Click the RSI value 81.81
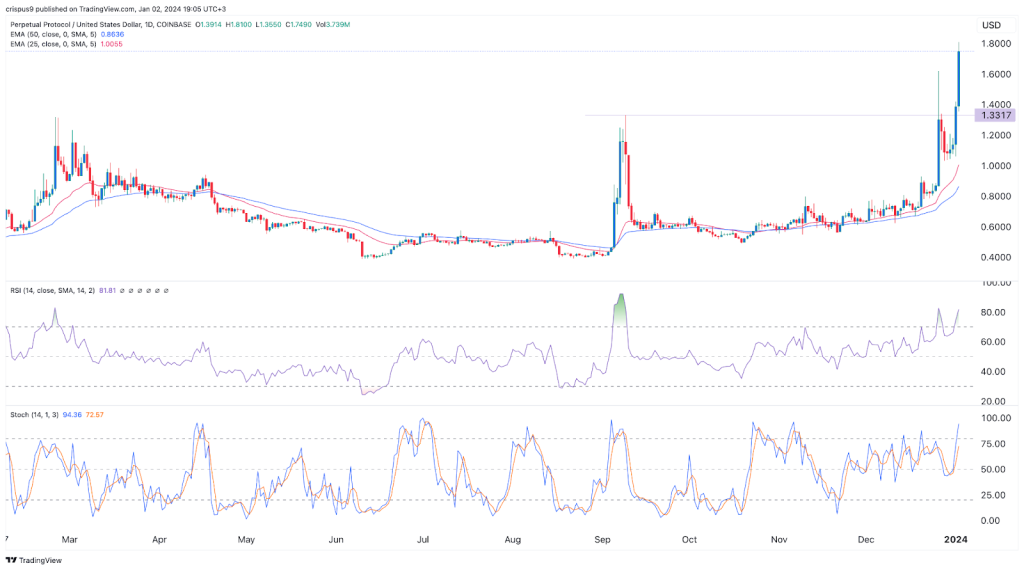Viewport: 1024px width, 570px height. coord(107,291)
